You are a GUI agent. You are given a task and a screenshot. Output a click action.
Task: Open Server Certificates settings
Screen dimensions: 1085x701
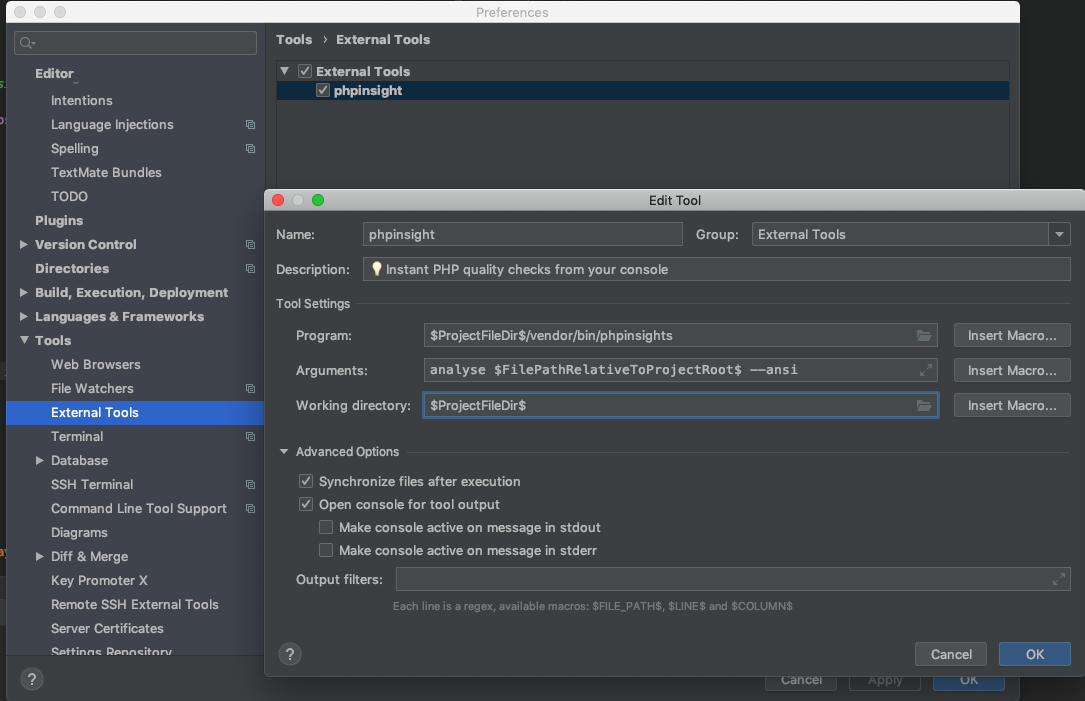107,628
